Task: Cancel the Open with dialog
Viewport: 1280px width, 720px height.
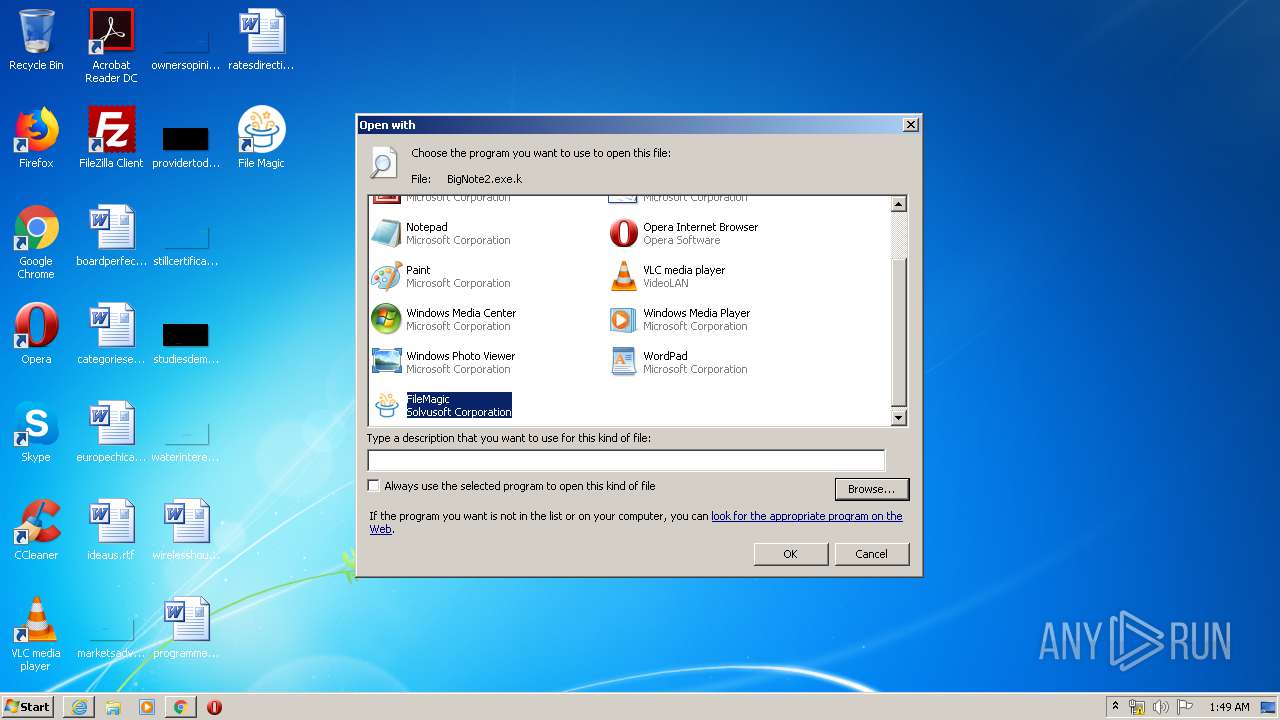Action: pos(872,554)
